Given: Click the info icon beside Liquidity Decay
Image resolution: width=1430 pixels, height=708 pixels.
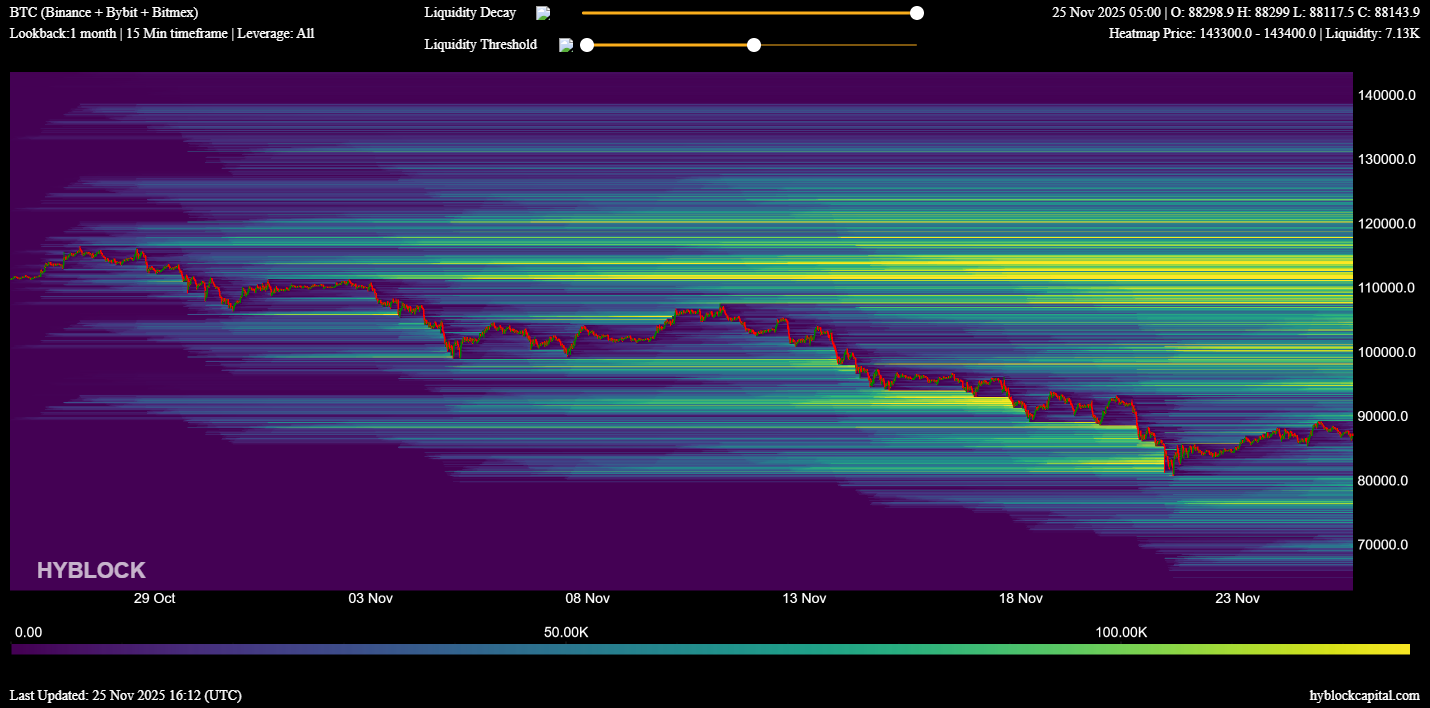Looking at the screenshot, I should coord(543,13).
